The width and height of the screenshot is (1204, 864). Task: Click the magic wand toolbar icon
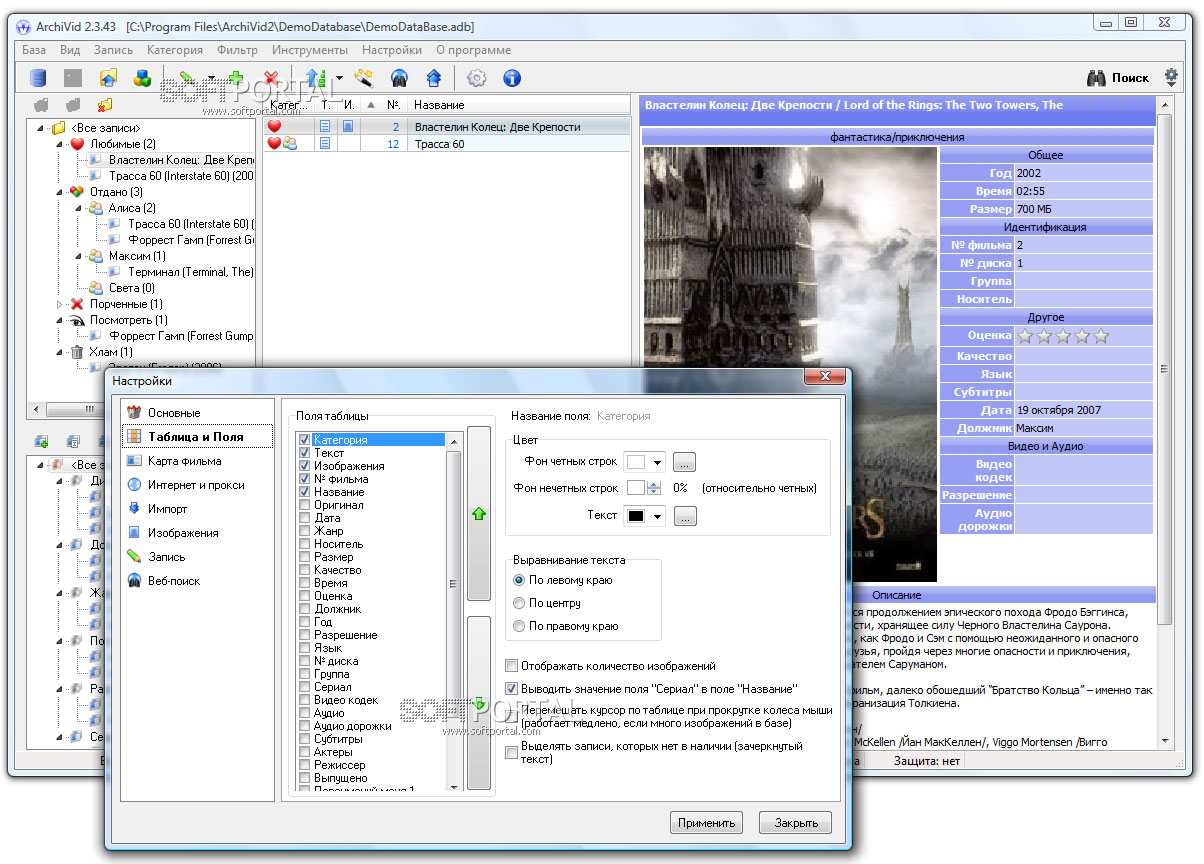[365, 78]
